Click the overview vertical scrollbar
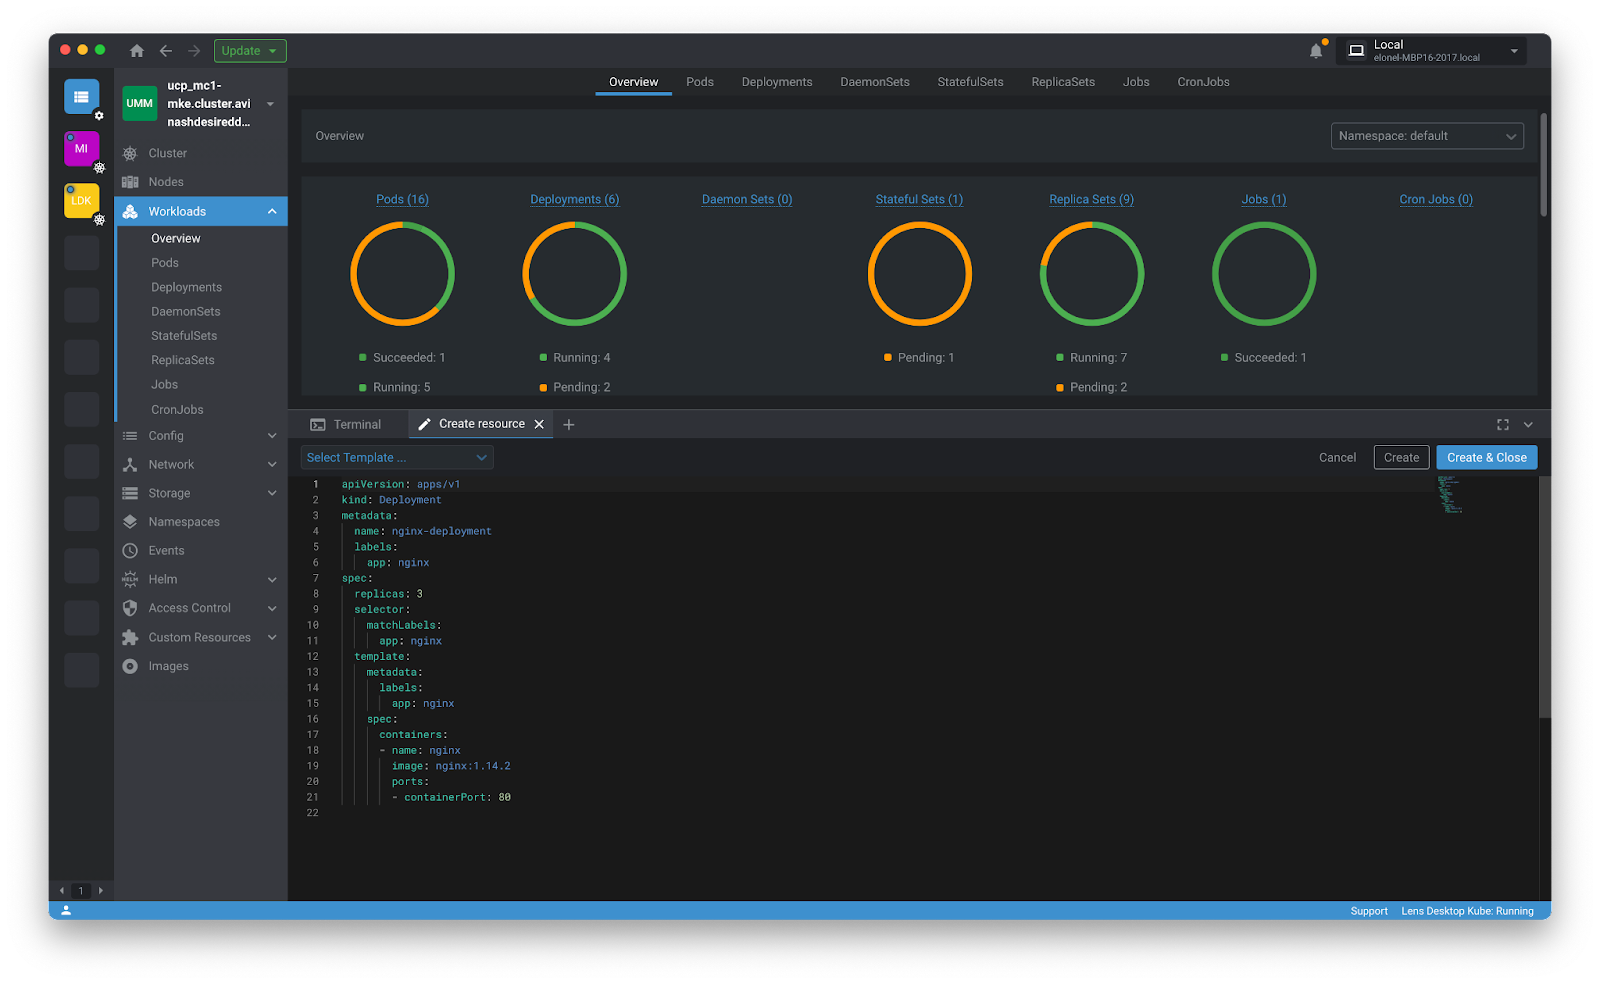Screen dimensions: 1600x984 coord(1544,165)
